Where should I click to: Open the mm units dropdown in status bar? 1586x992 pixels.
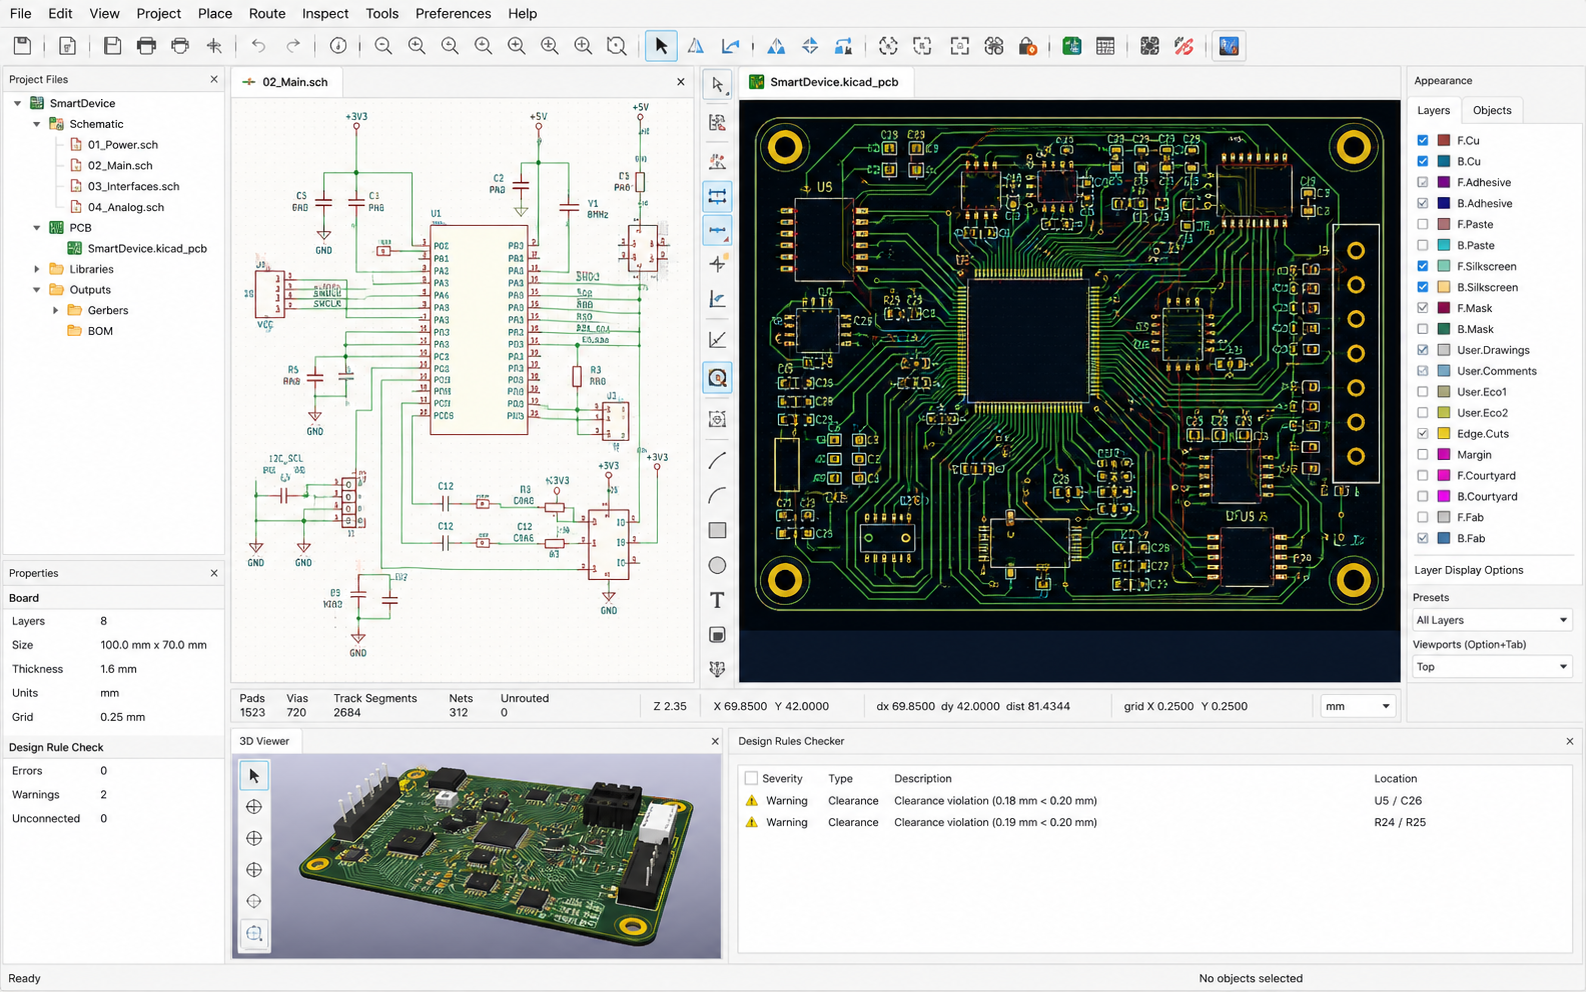click(x=1357, y=706)
